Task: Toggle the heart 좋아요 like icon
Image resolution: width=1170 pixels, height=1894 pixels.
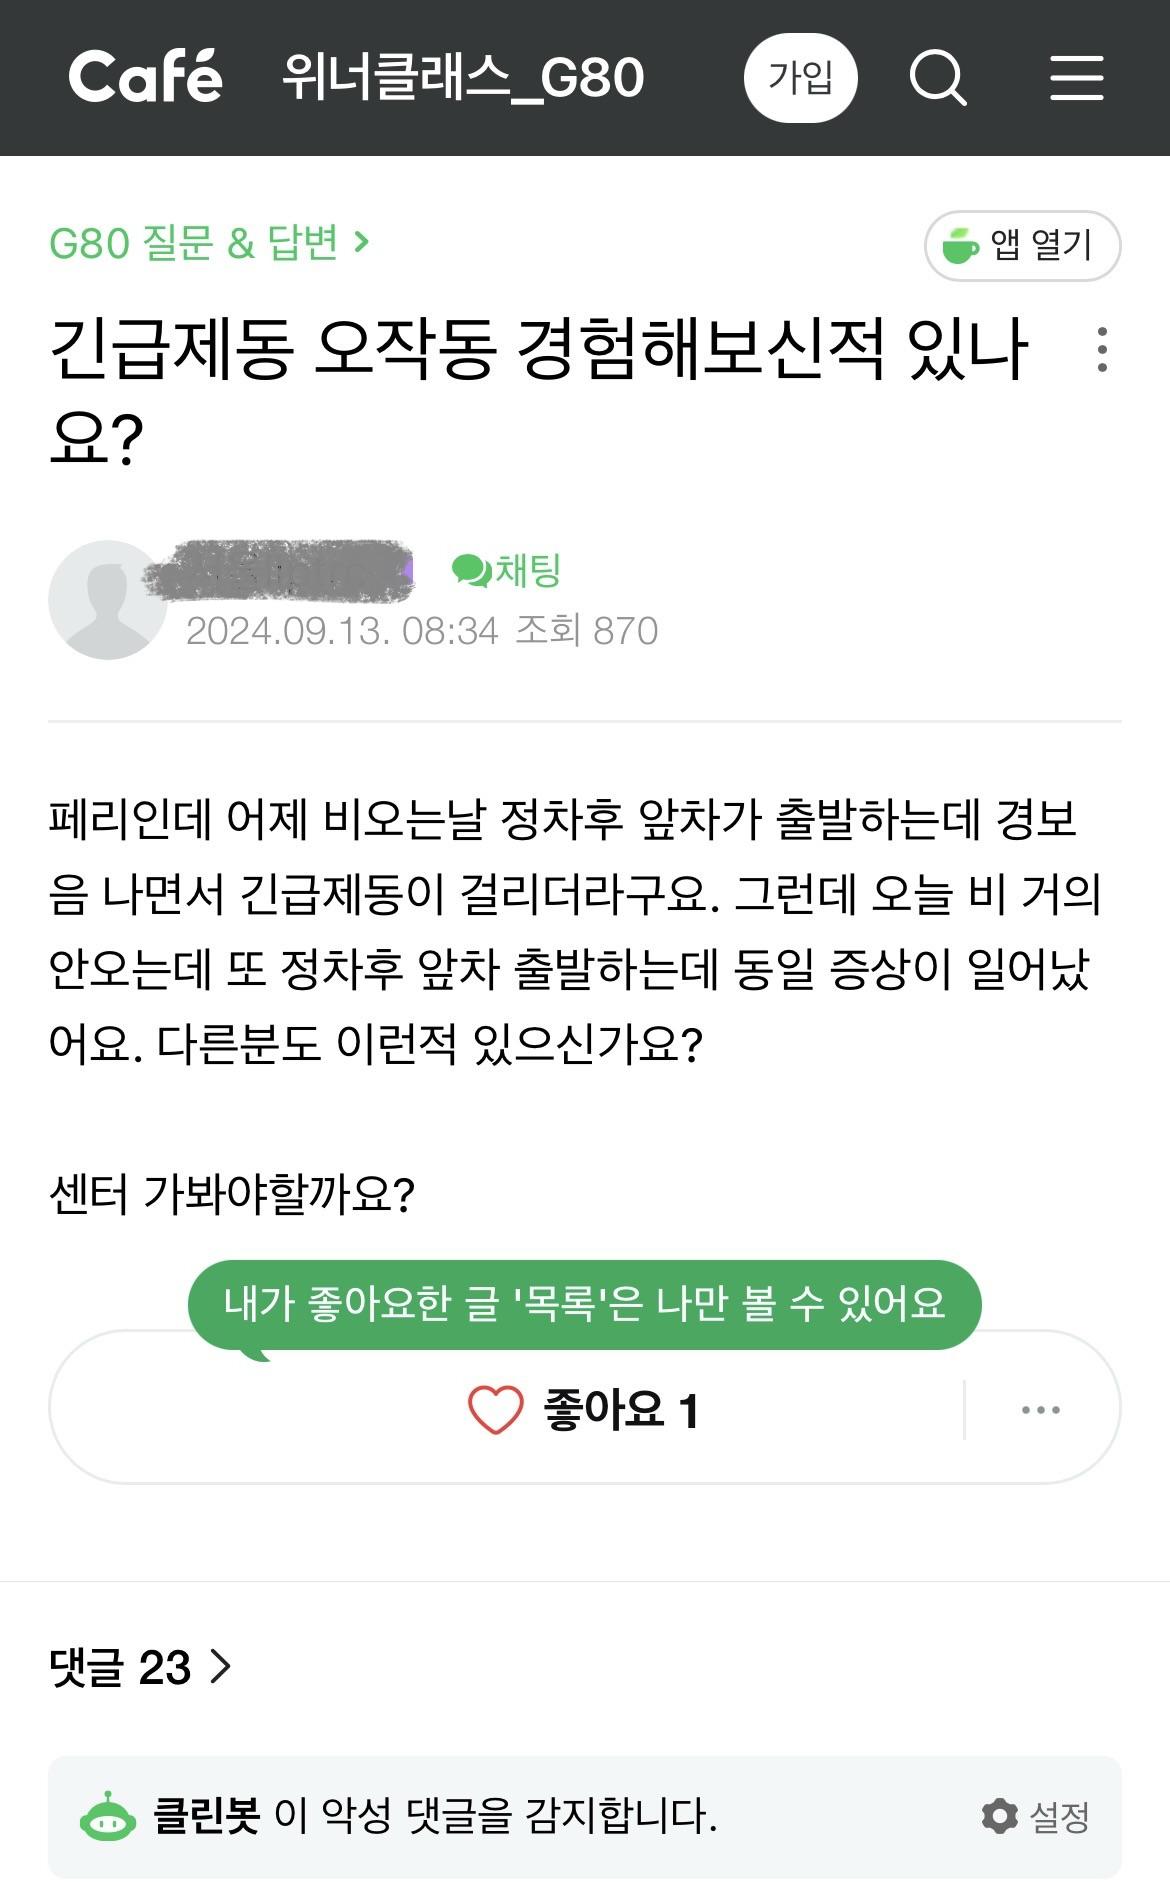Action: tap(495, 1410)
